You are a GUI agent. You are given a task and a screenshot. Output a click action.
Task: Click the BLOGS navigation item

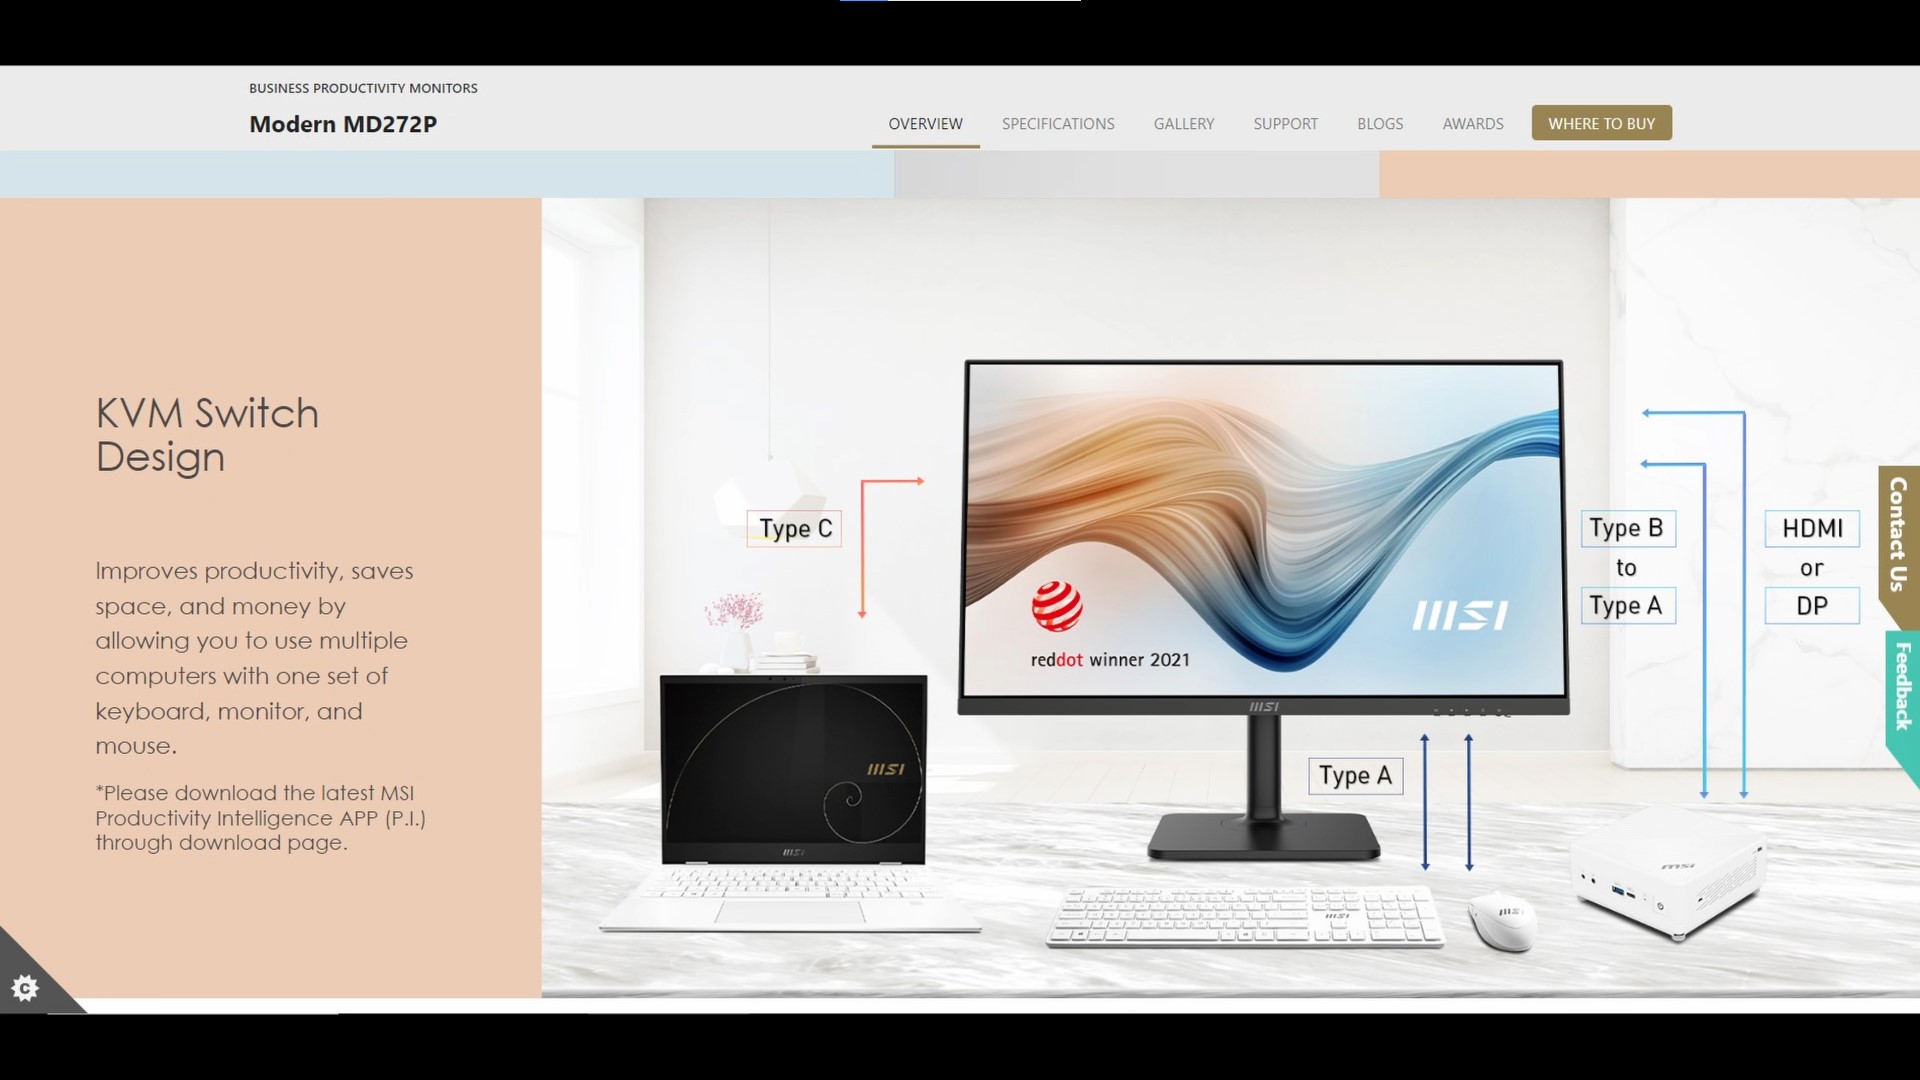[x=1379, y=123]
